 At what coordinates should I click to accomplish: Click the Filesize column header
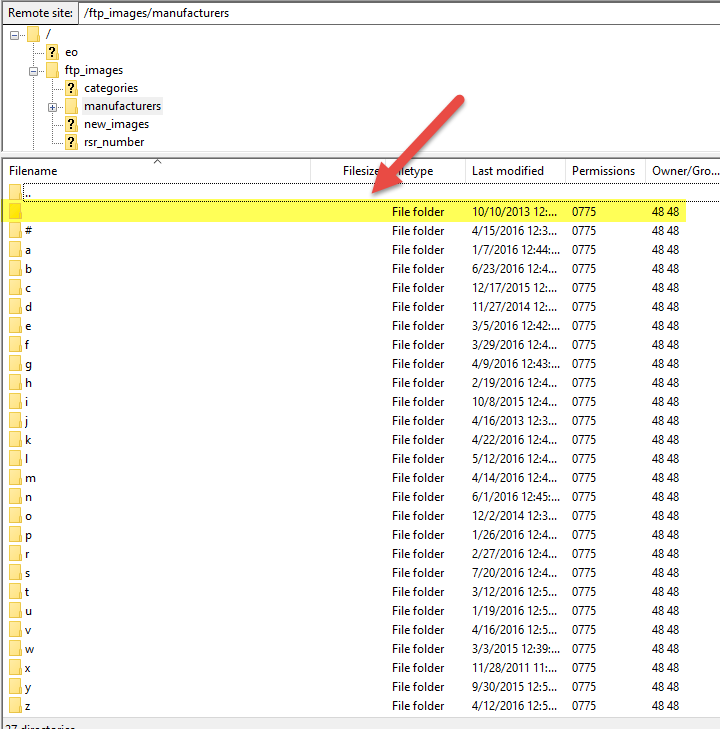(360, 171)
